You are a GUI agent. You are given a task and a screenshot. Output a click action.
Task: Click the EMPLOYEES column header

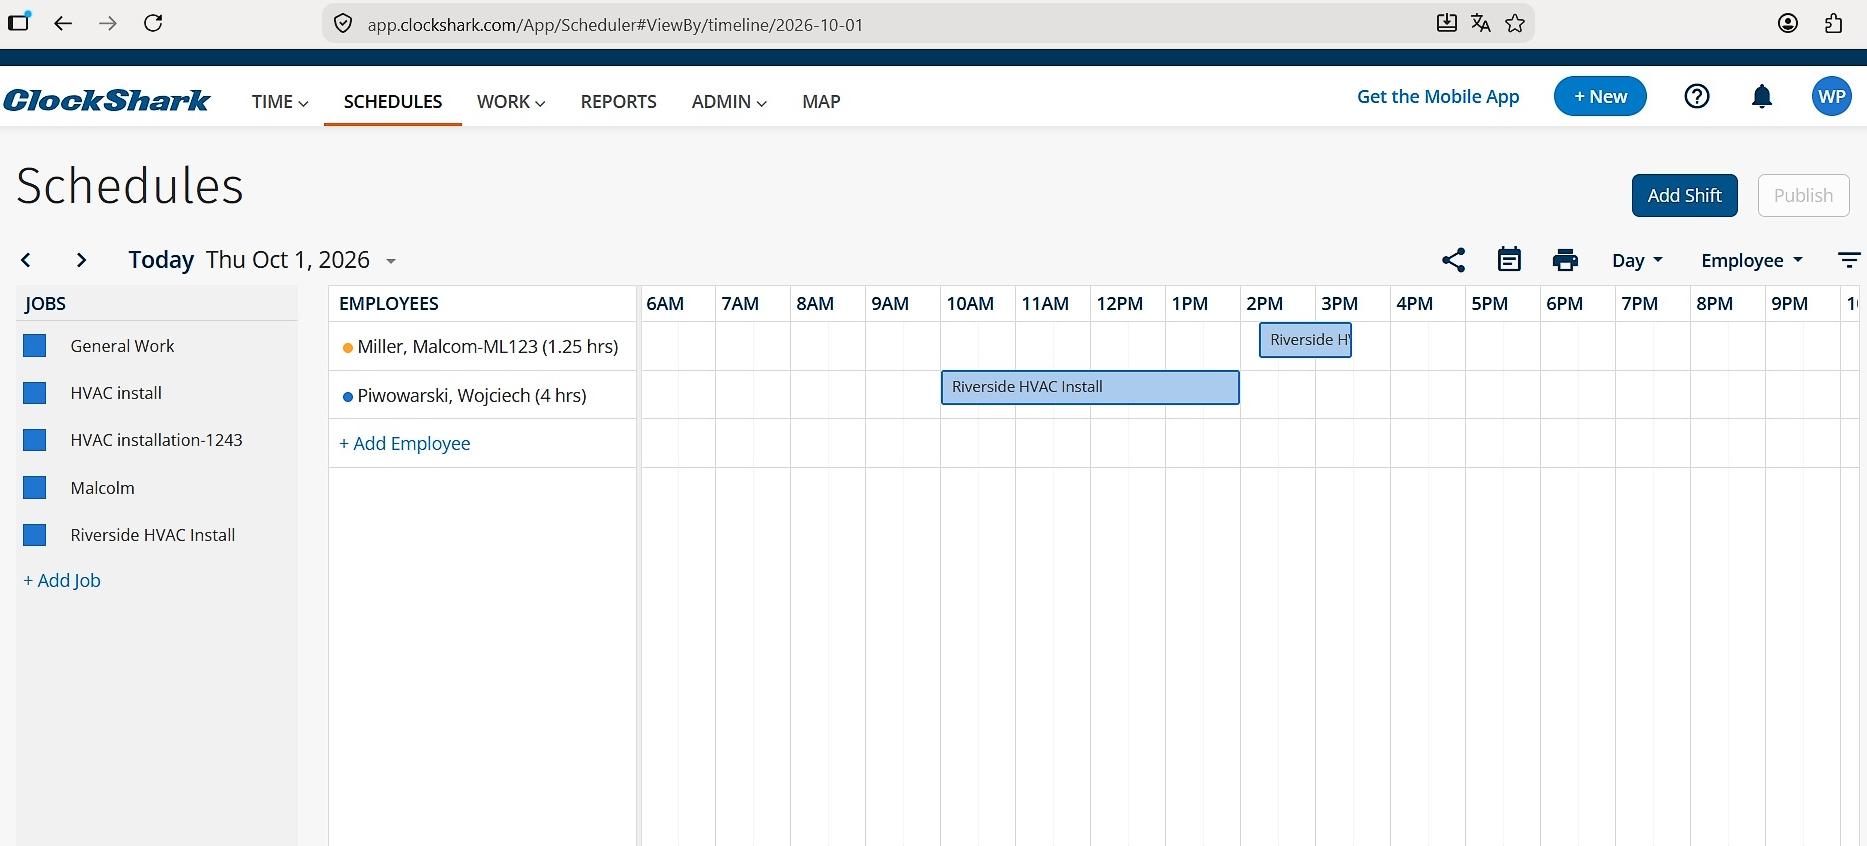[x=389, y=303]
